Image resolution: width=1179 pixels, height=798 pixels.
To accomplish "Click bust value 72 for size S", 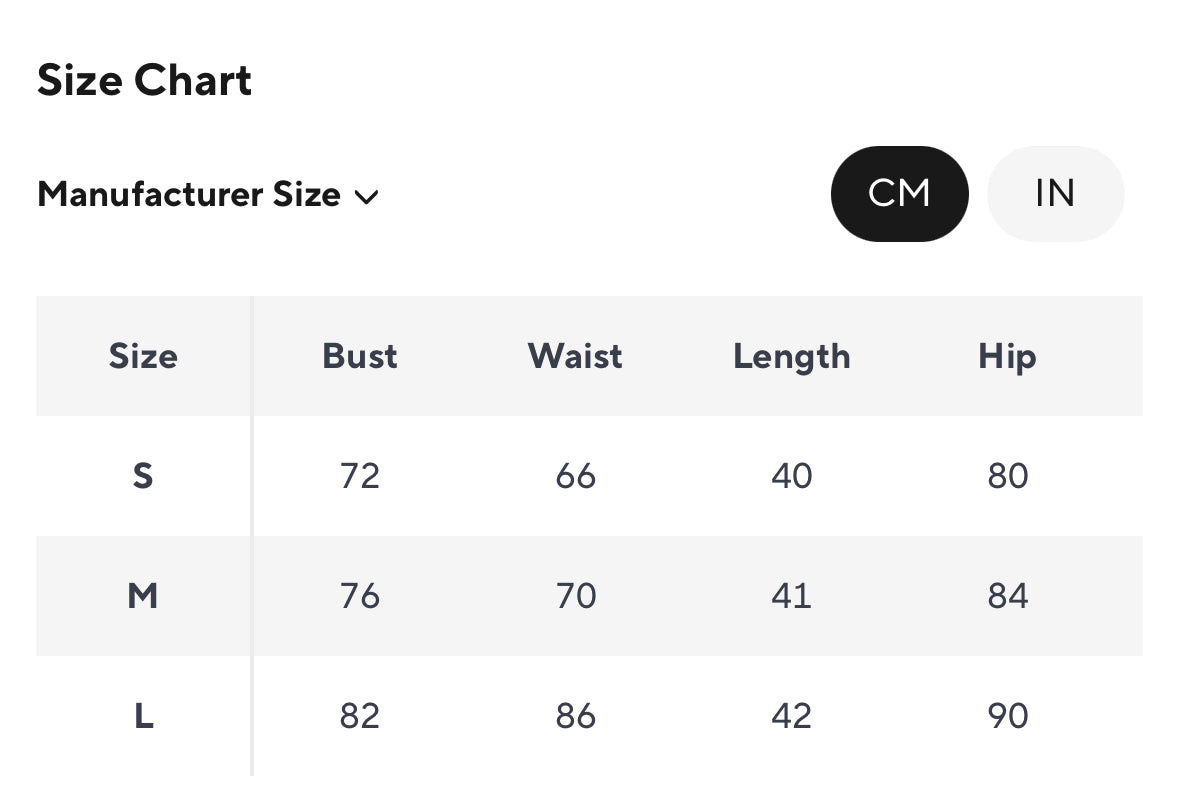I will point(359,476).
